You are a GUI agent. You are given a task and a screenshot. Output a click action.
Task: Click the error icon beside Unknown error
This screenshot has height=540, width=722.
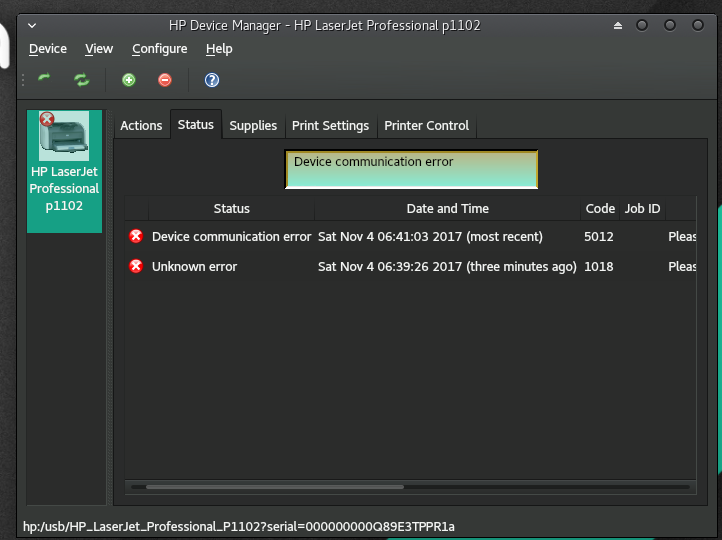pos(136,267)
